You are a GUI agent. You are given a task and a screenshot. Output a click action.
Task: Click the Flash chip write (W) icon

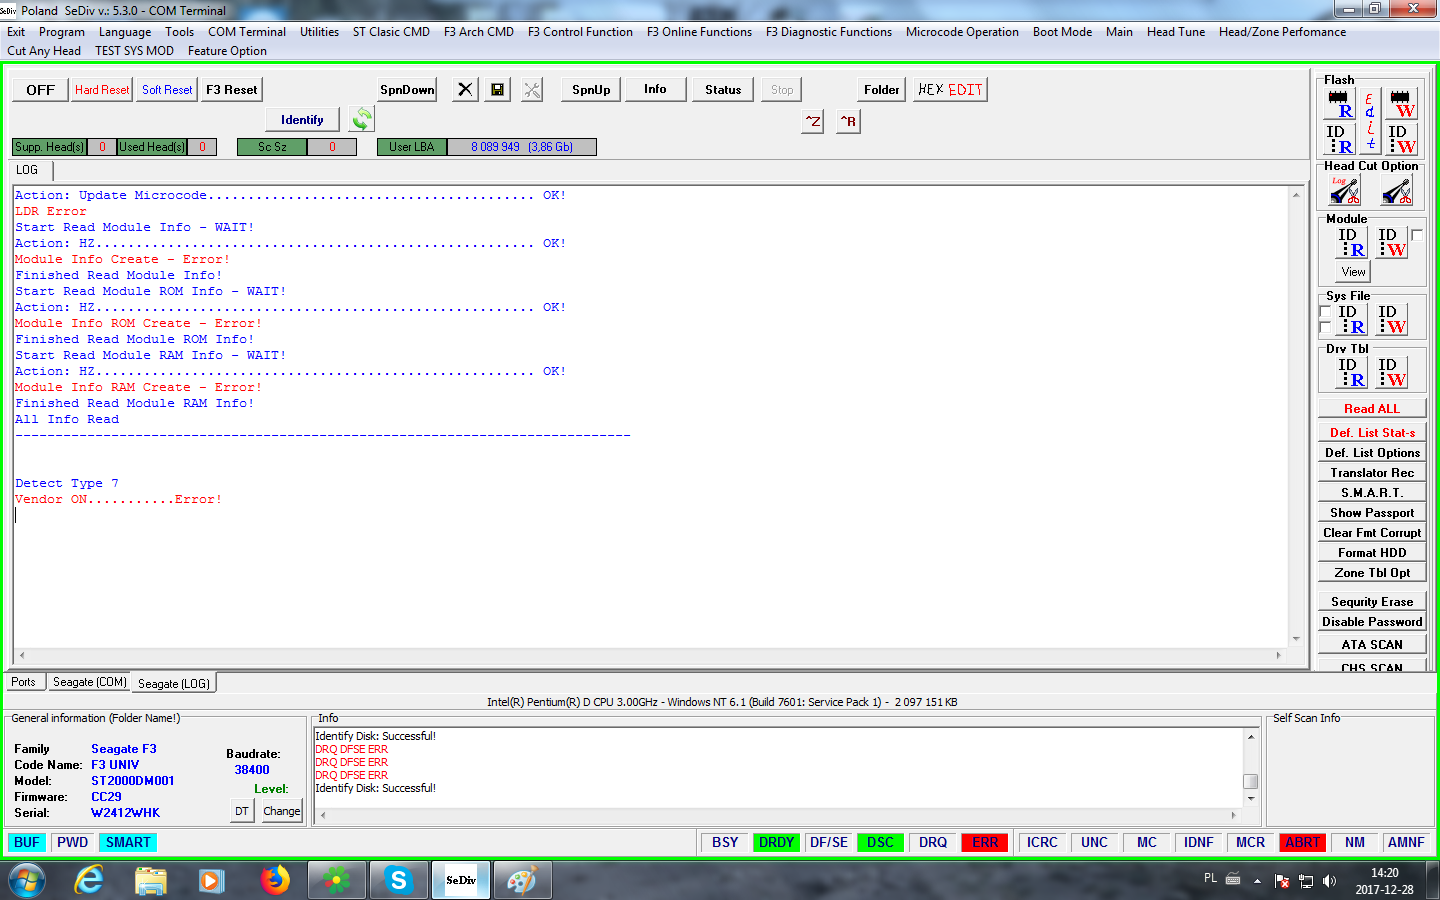point(1402,104)
